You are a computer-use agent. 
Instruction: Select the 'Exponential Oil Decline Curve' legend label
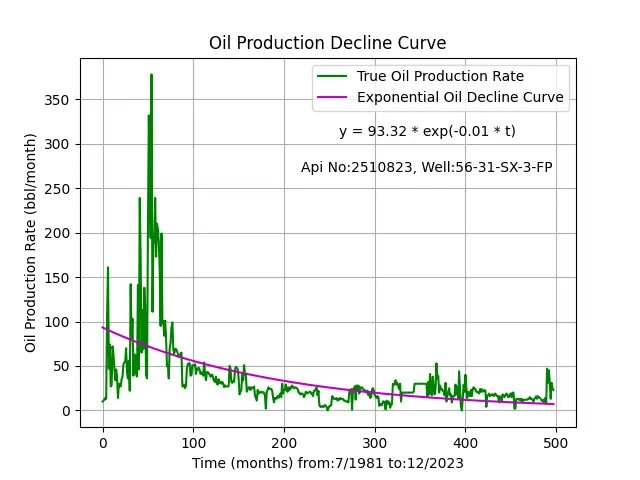click(x=460, y=98)
